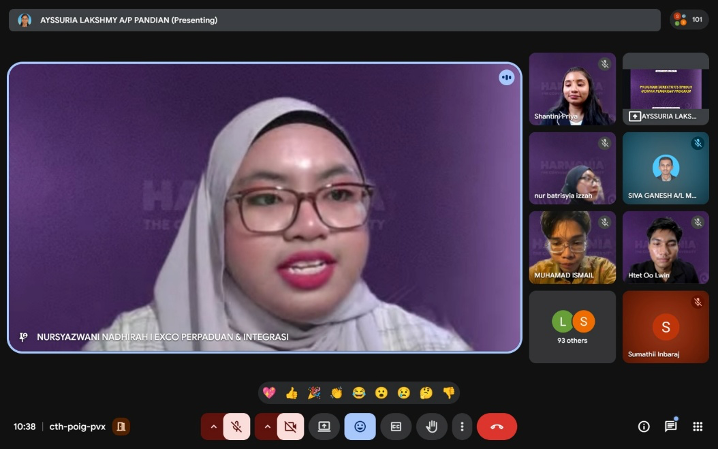718x449 pixels.
Task: Open the 93 others participant tile
Action: (572, 326)
